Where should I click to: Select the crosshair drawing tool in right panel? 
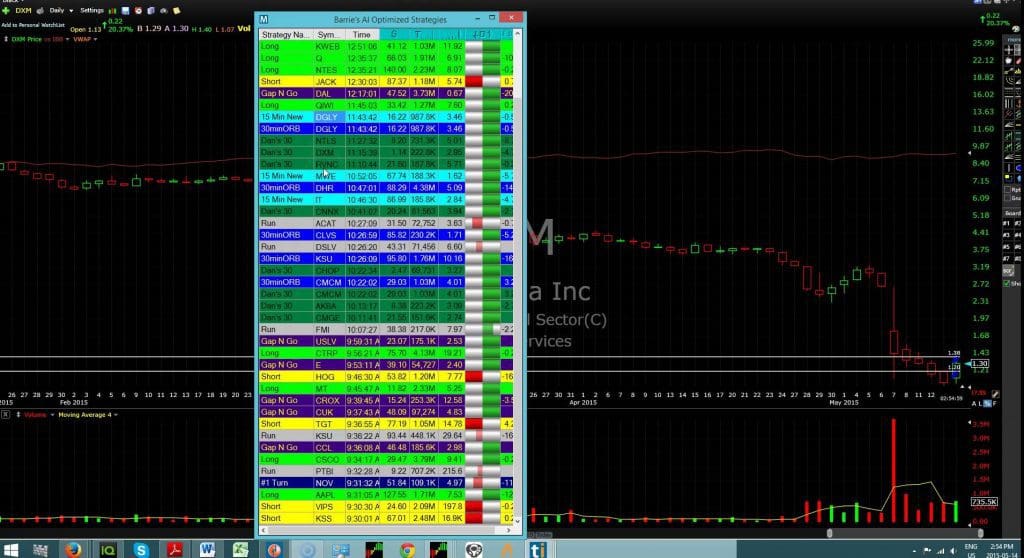pos(1008,50)
